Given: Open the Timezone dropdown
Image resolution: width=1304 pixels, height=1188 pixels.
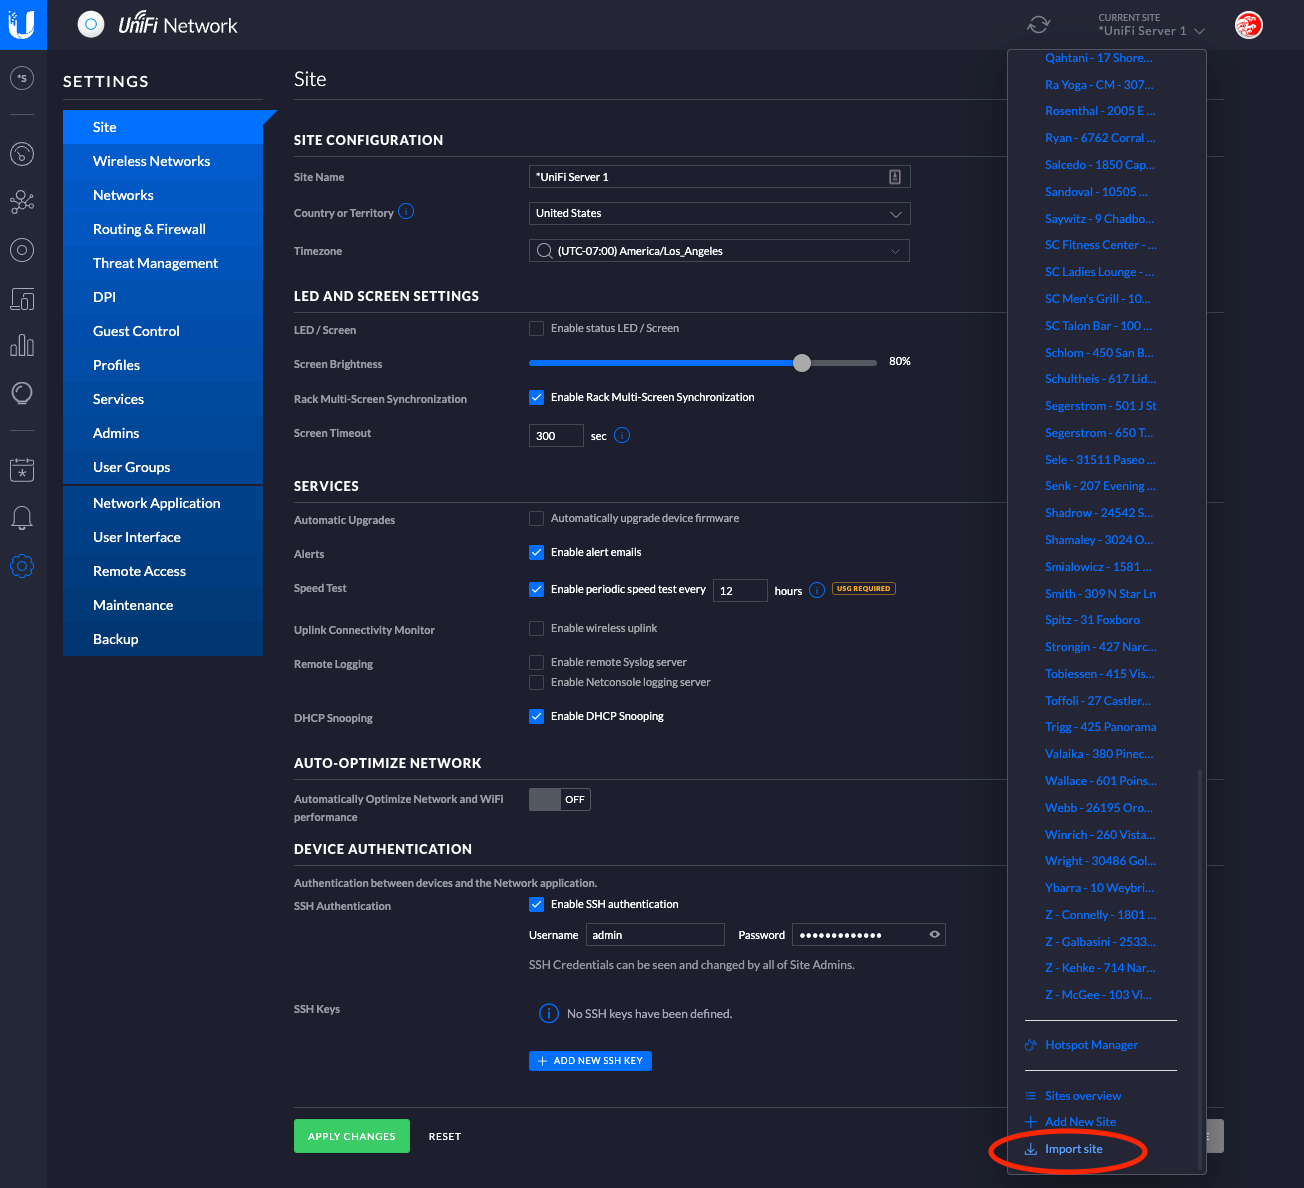Looking at the screenshot, I should 719,251.
